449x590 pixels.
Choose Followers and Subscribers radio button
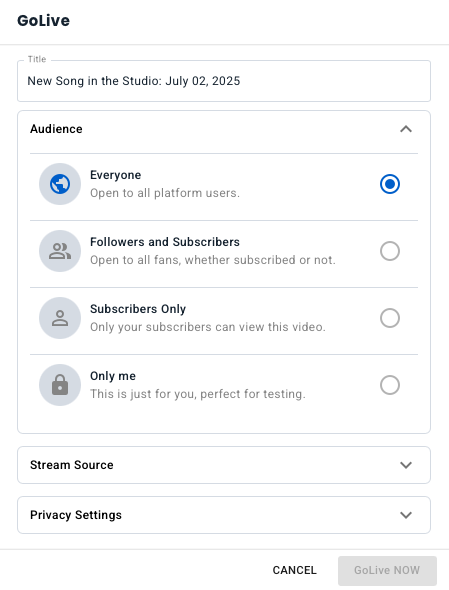pyautogui.click(x=390, y=251)
